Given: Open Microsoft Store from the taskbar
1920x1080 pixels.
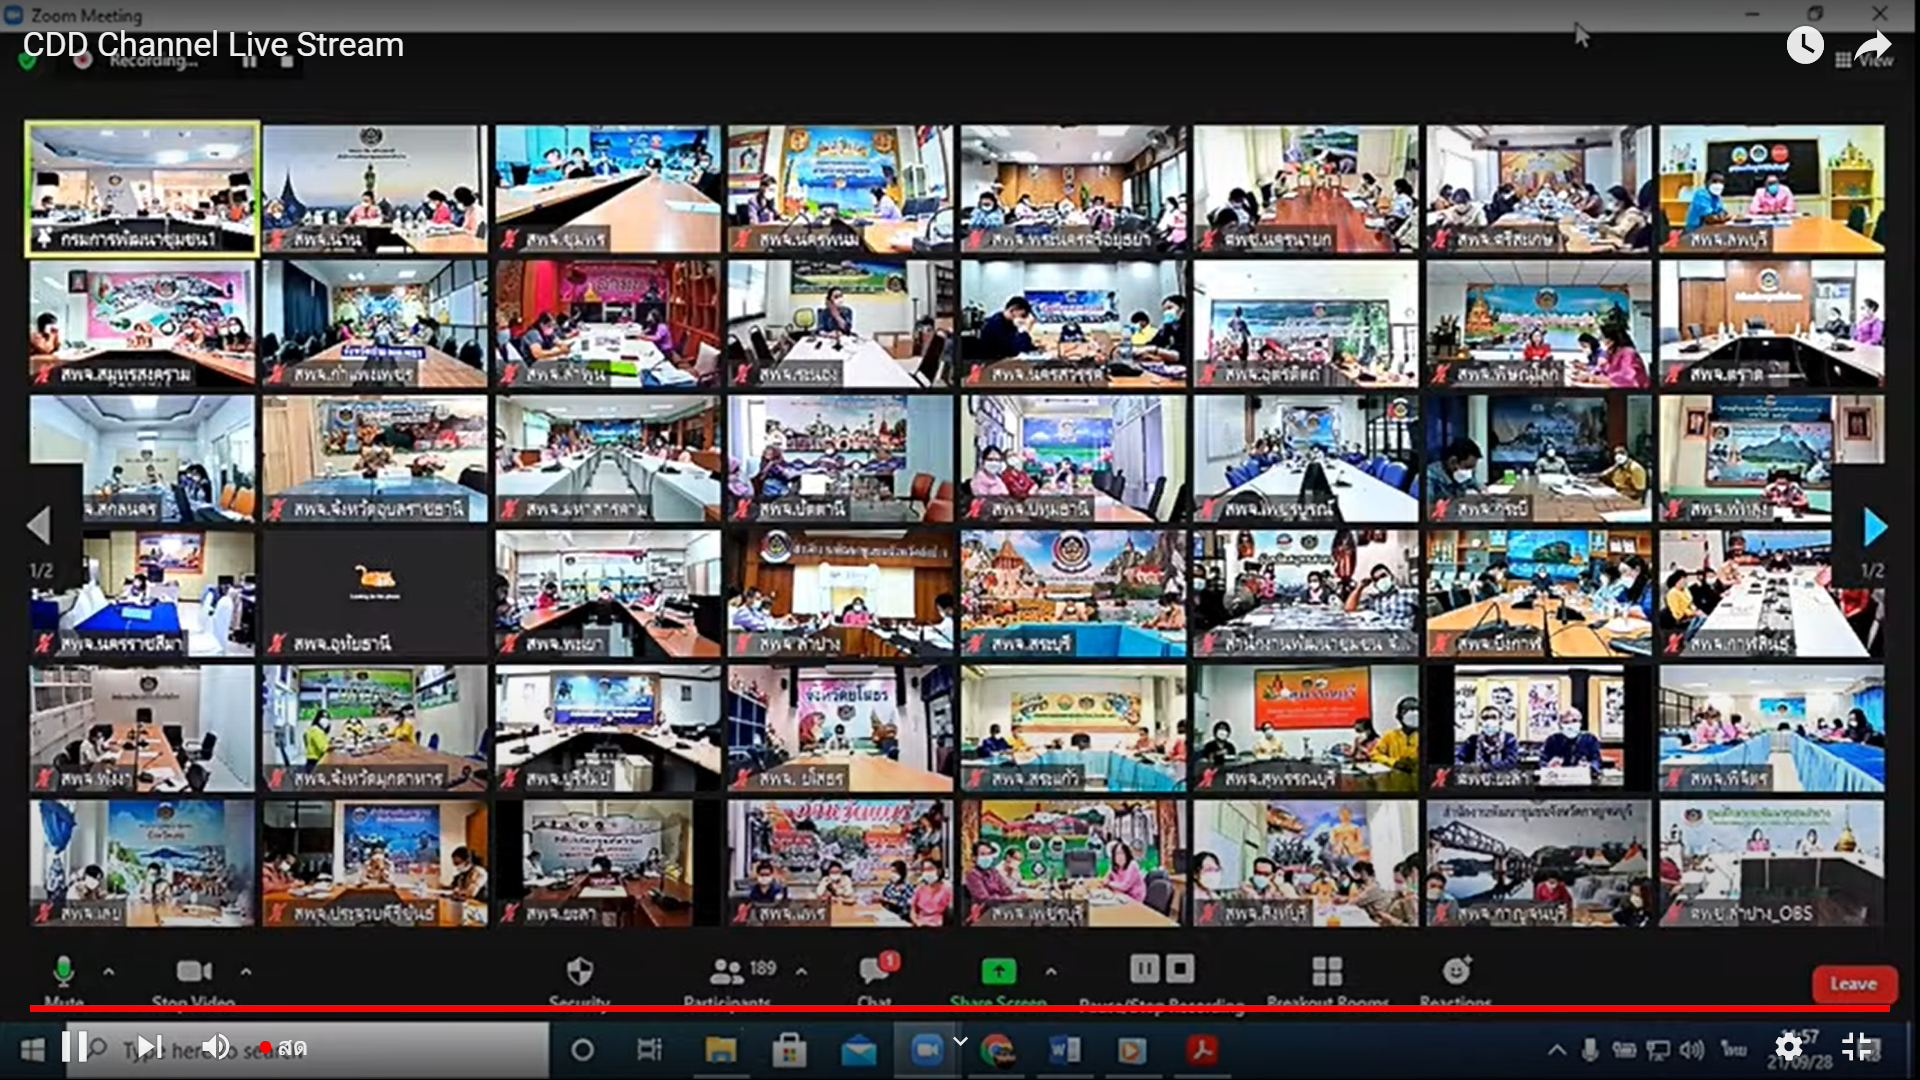Looking at the screenshot, I should tap(789, 1050).
